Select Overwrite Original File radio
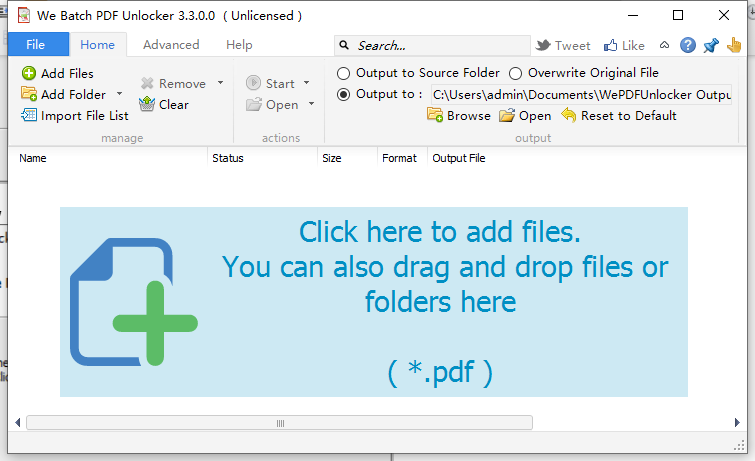Viewport: 755px width, 461px height. point(515,73)
